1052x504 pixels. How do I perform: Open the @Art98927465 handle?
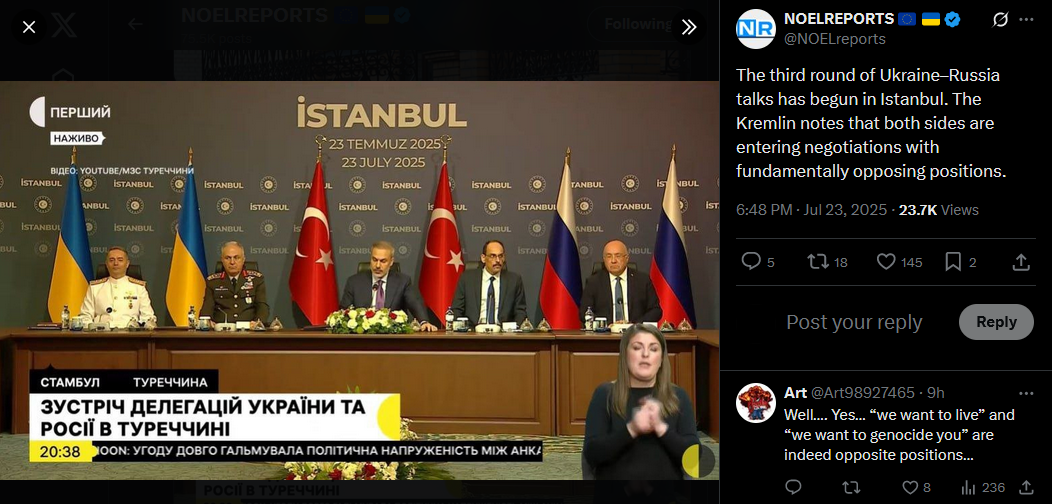[x=863, y=393]
